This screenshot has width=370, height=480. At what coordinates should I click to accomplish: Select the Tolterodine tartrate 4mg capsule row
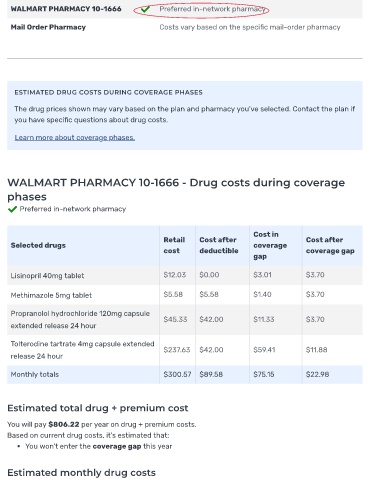[185, 350]
